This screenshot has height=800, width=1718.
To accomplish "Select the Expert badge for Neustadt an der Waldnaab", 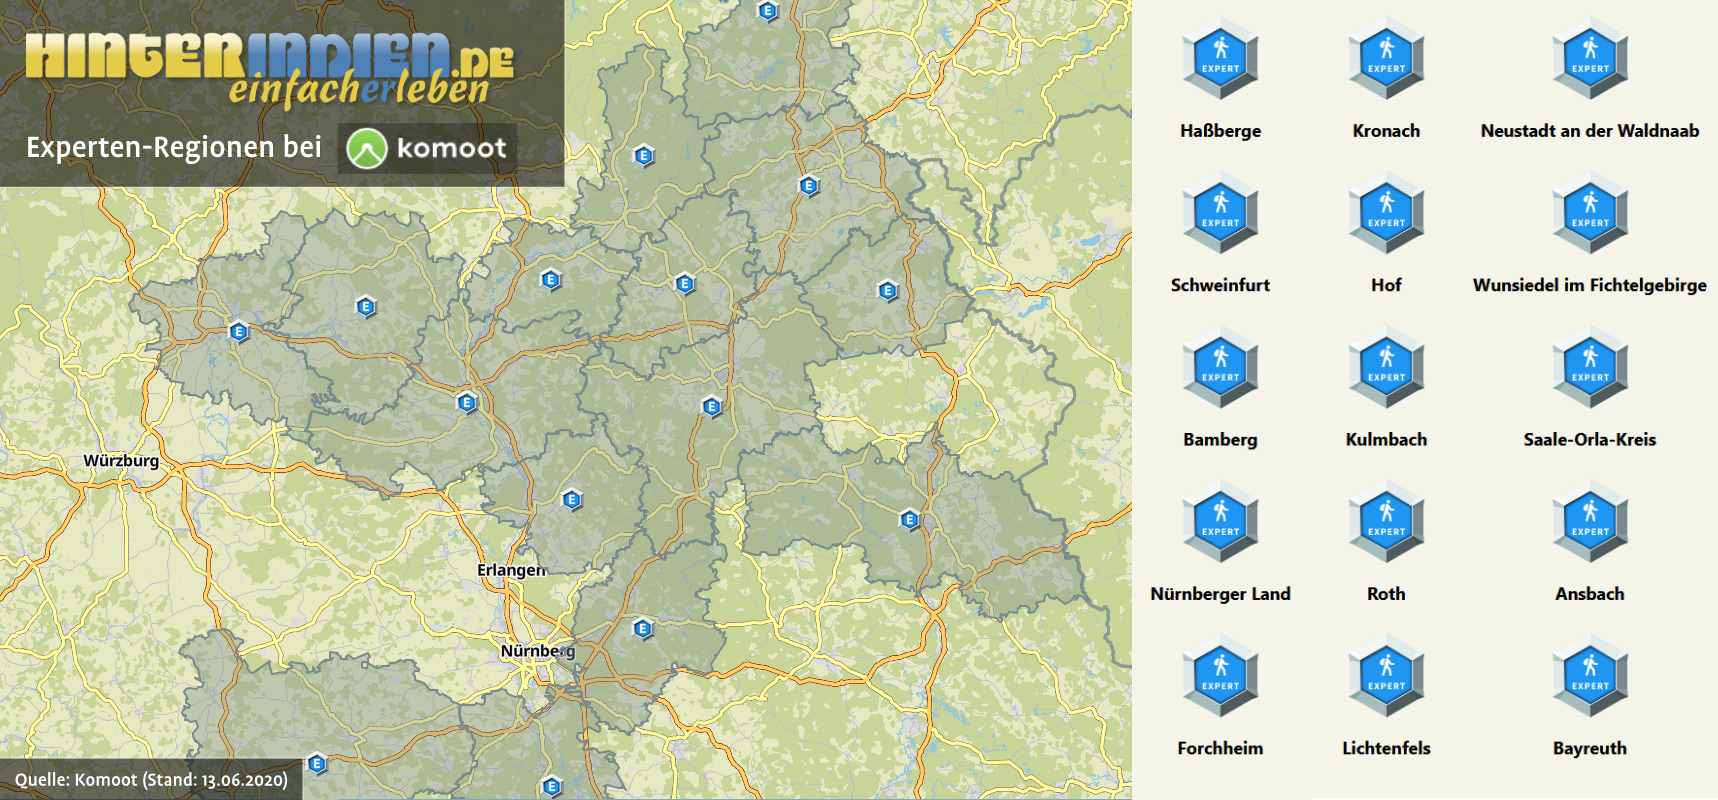I will (x=1590, y=58).
